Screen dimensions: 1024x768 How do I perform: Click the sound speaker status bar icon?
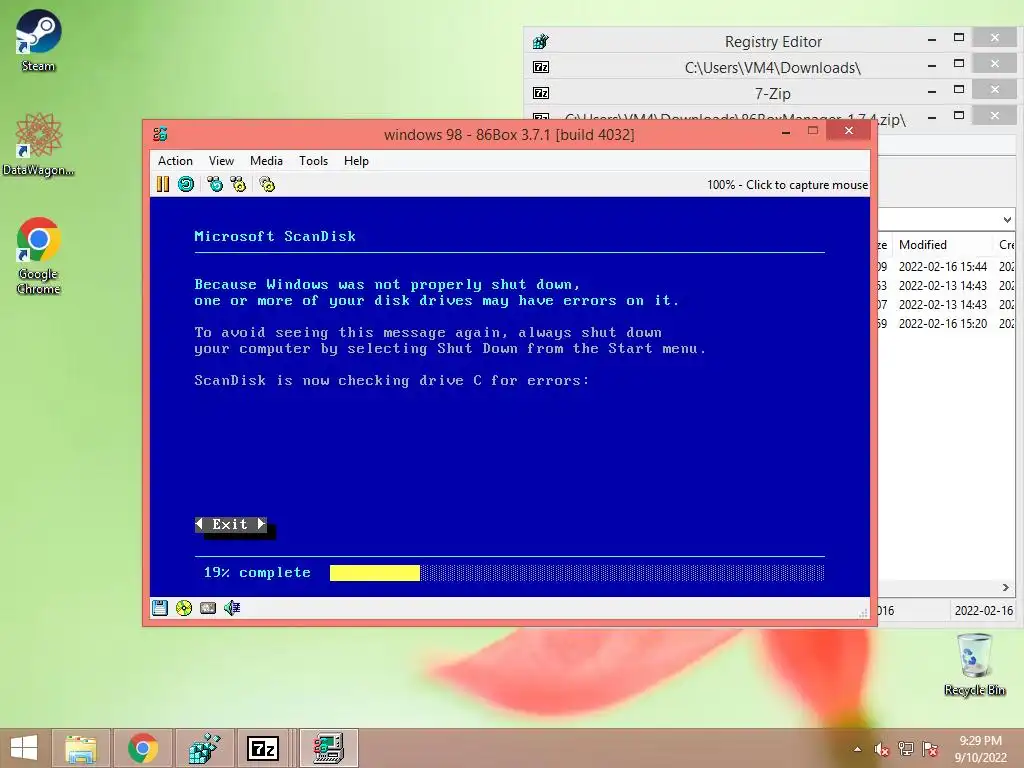(x=232, y=608)
